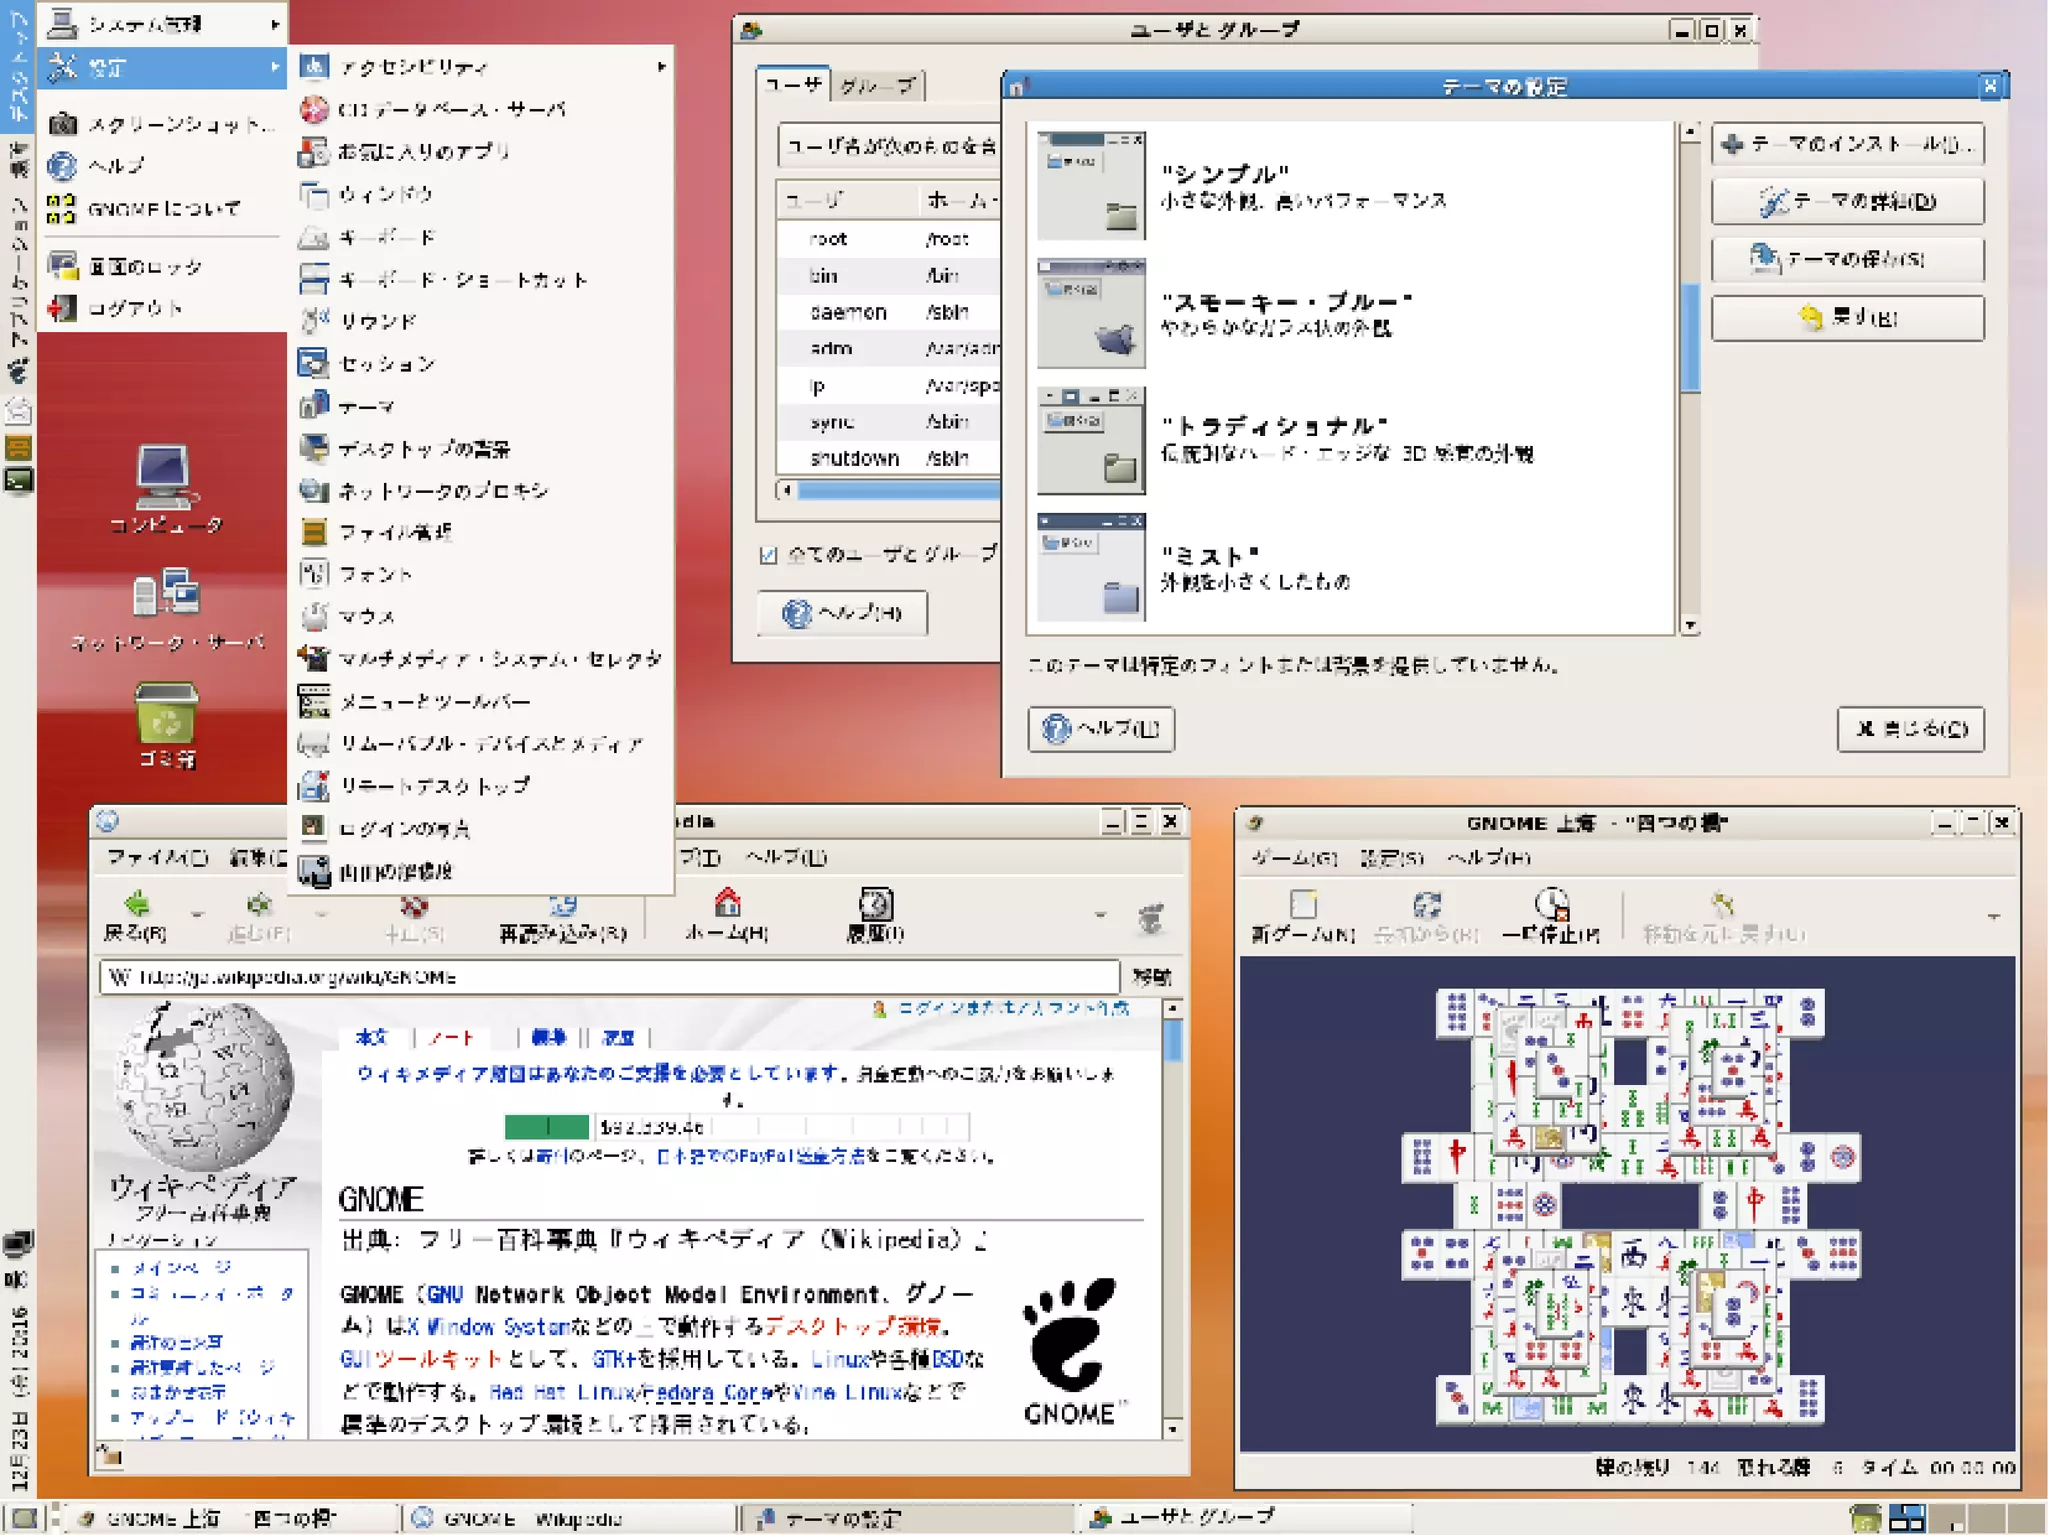Screen dimensions: 2048x1535
Task: Expand the Mahjongg toolbar overflow arrow
Action: pyautogui.click(x=1993, y=916)
